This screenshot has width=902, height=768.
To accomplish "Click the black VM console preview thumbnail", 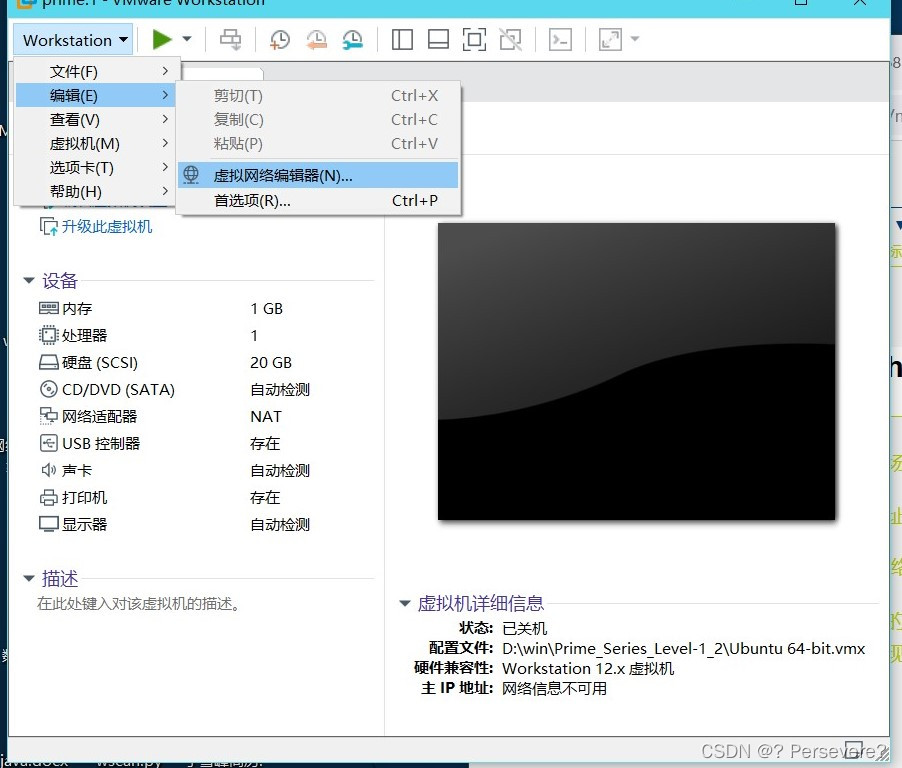I will tap(636, 371).
